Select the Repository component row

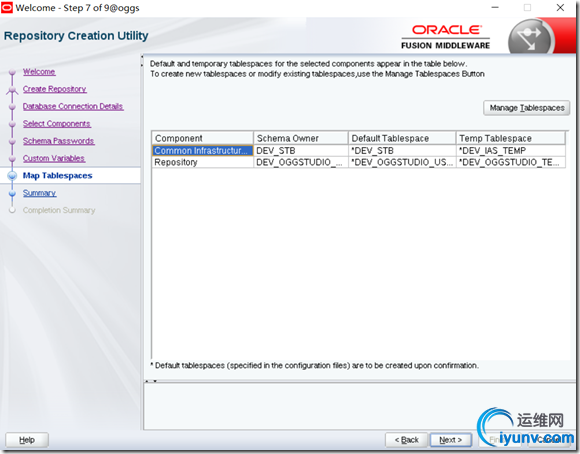pyautogui.click(x=358, y=162)
